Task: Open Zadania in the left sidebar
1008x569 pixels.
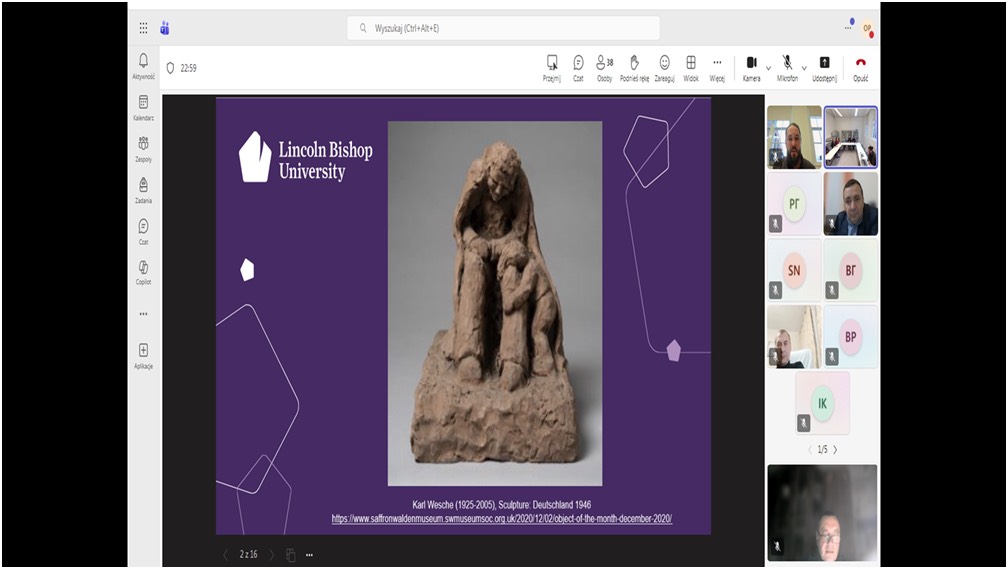Action: pyautogui.click(x=143, y=189)
